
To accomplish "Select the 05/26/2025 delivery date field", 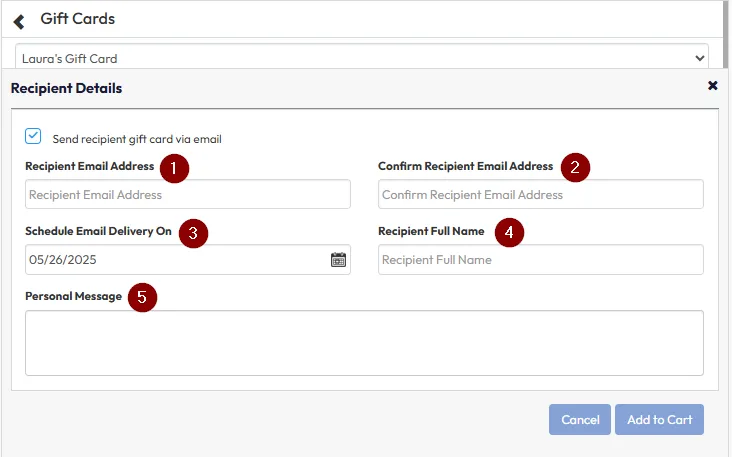I will pos(175,260).
